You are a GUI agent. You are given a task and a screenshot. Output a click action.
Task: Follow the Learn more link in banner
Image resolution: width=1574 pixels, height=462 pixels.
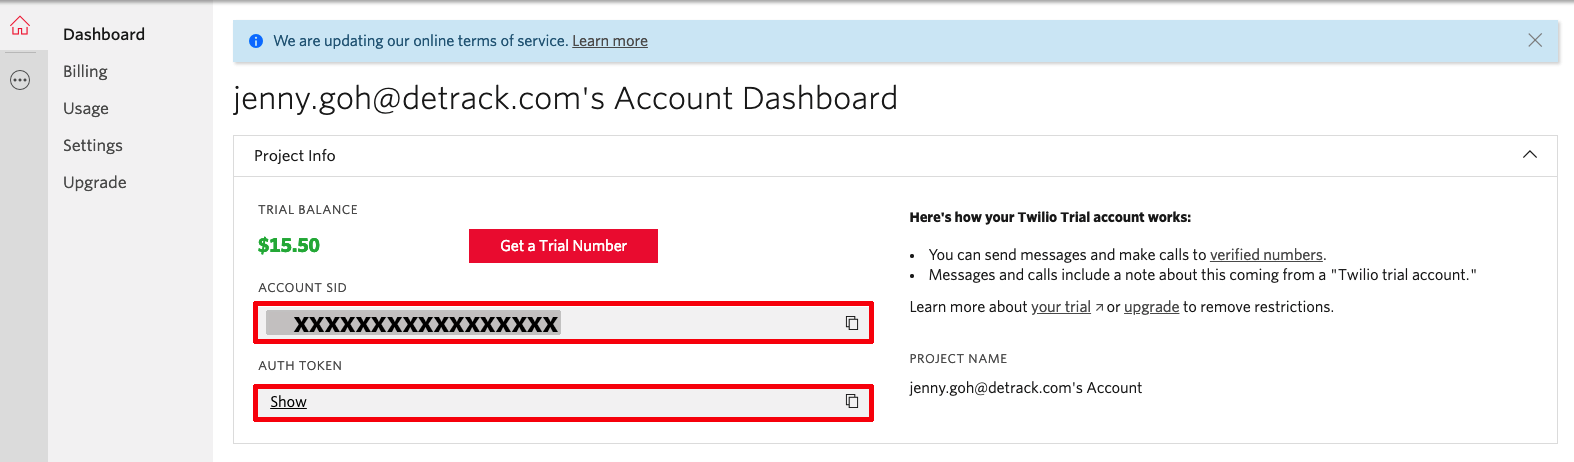click(610, 41)
